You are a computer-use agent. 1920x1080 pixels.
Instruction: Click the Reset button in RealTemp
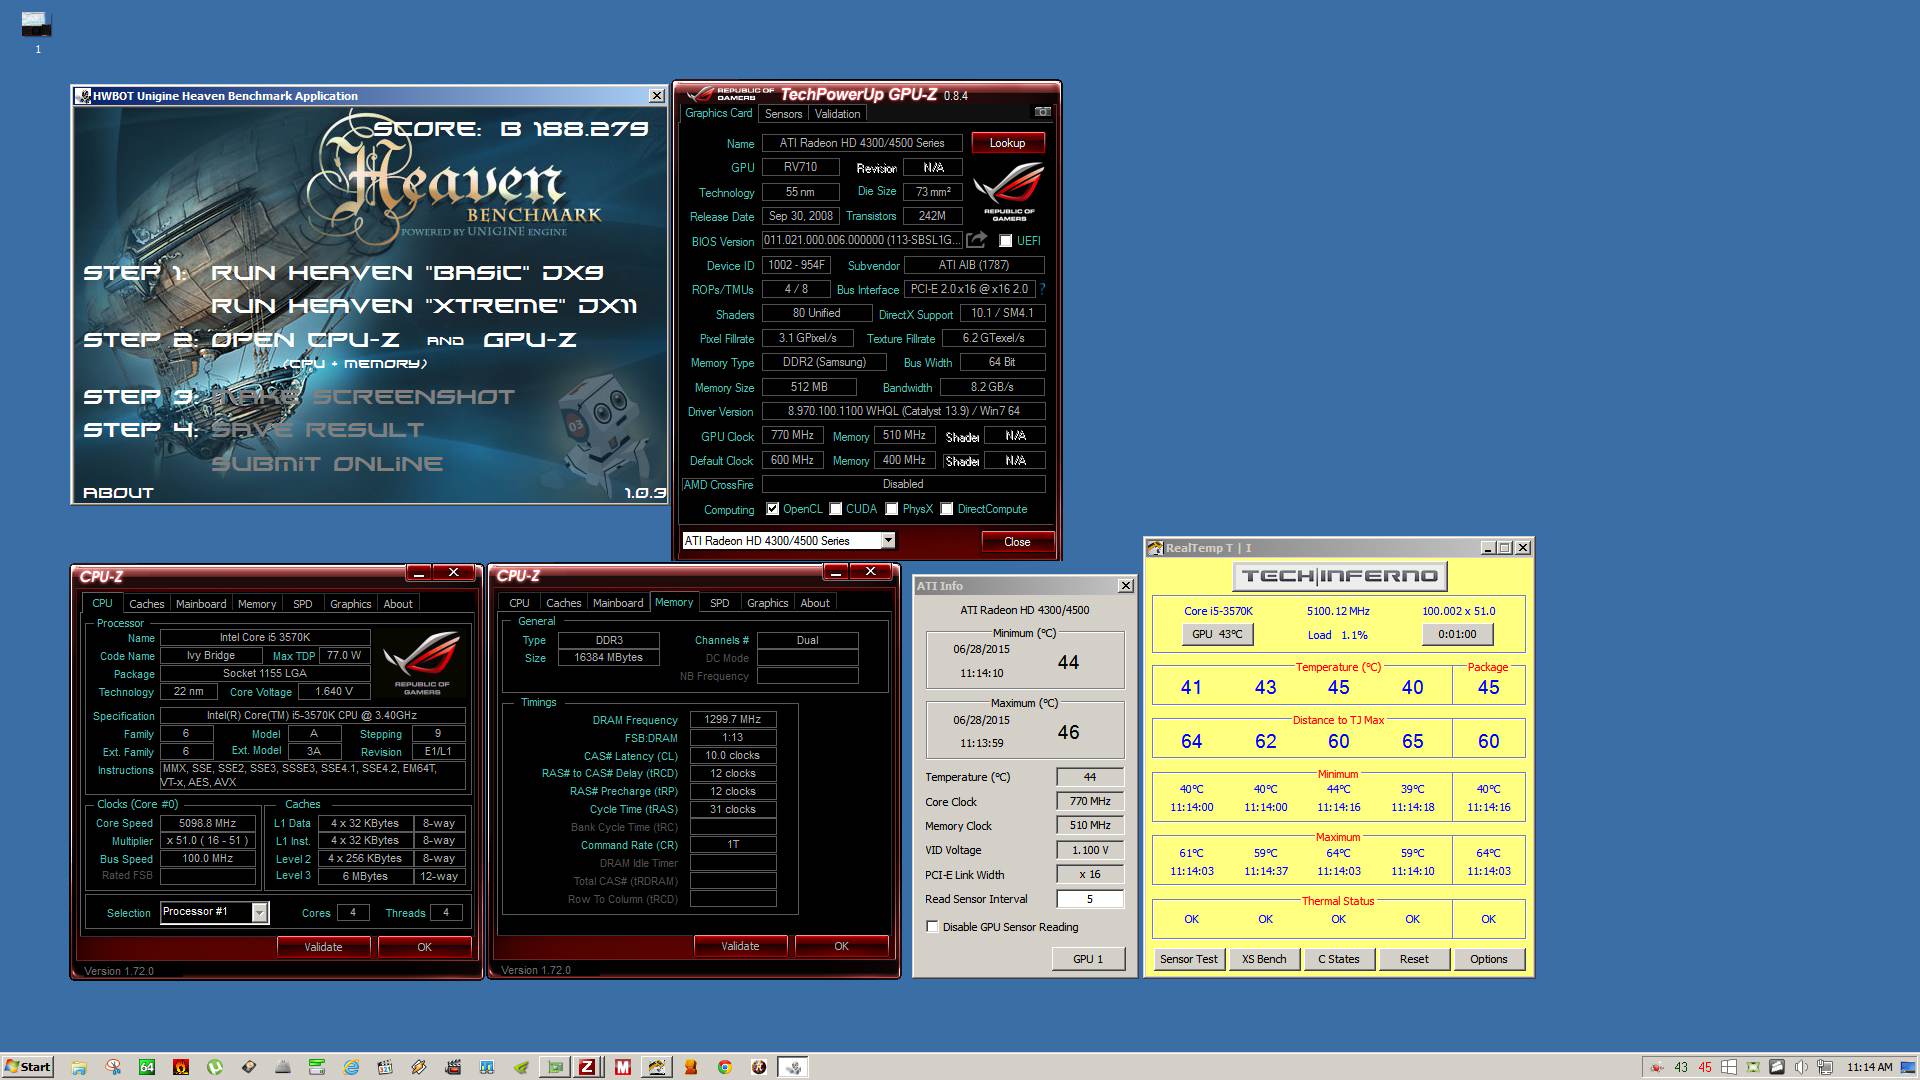[1414, 959]
